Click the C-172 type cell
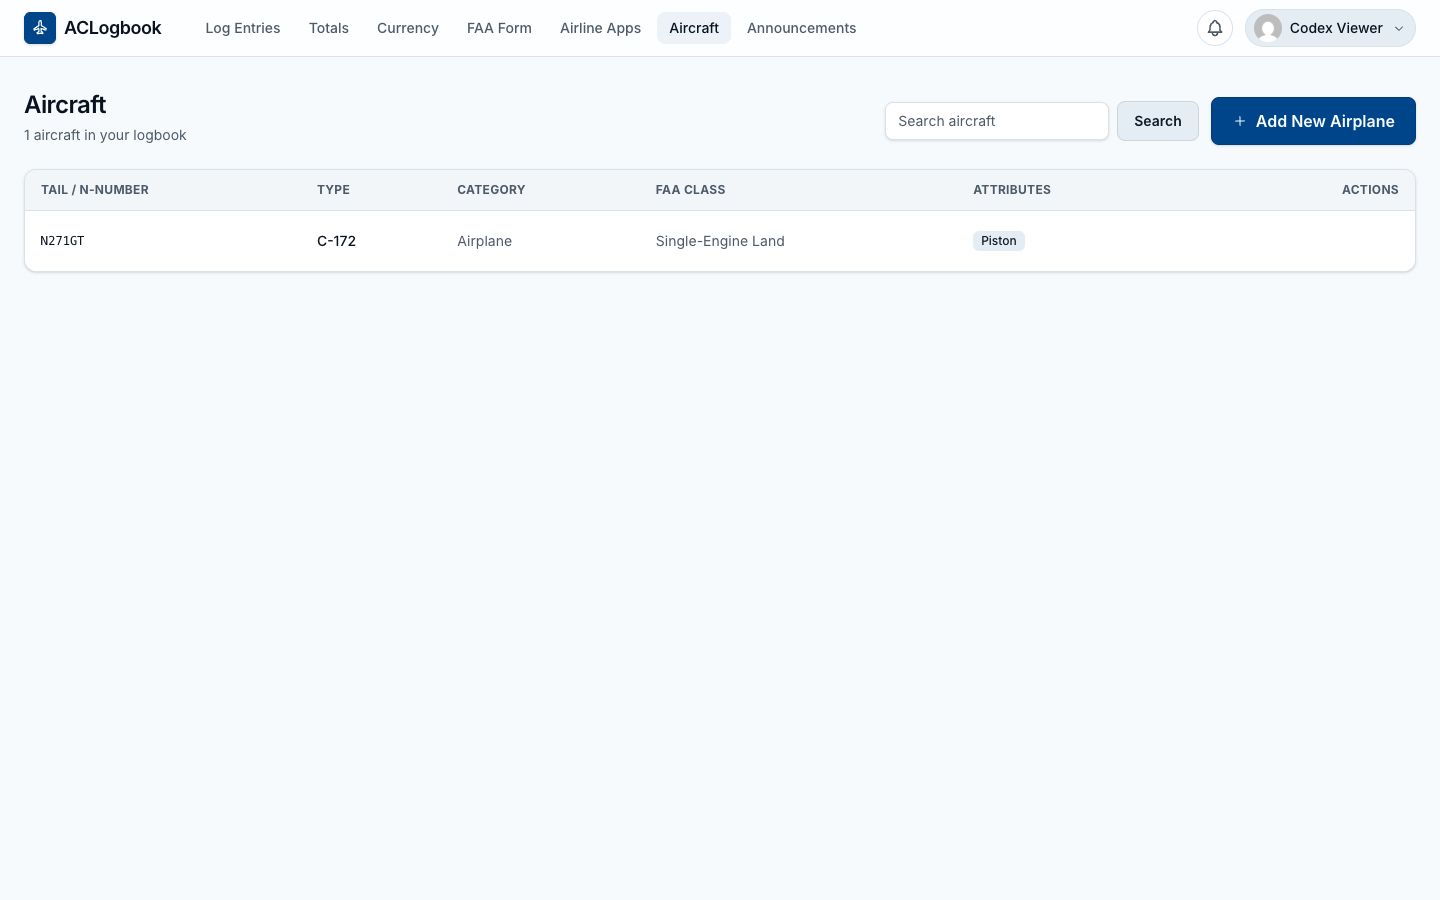1440x900 pixels. coord(336,241)
